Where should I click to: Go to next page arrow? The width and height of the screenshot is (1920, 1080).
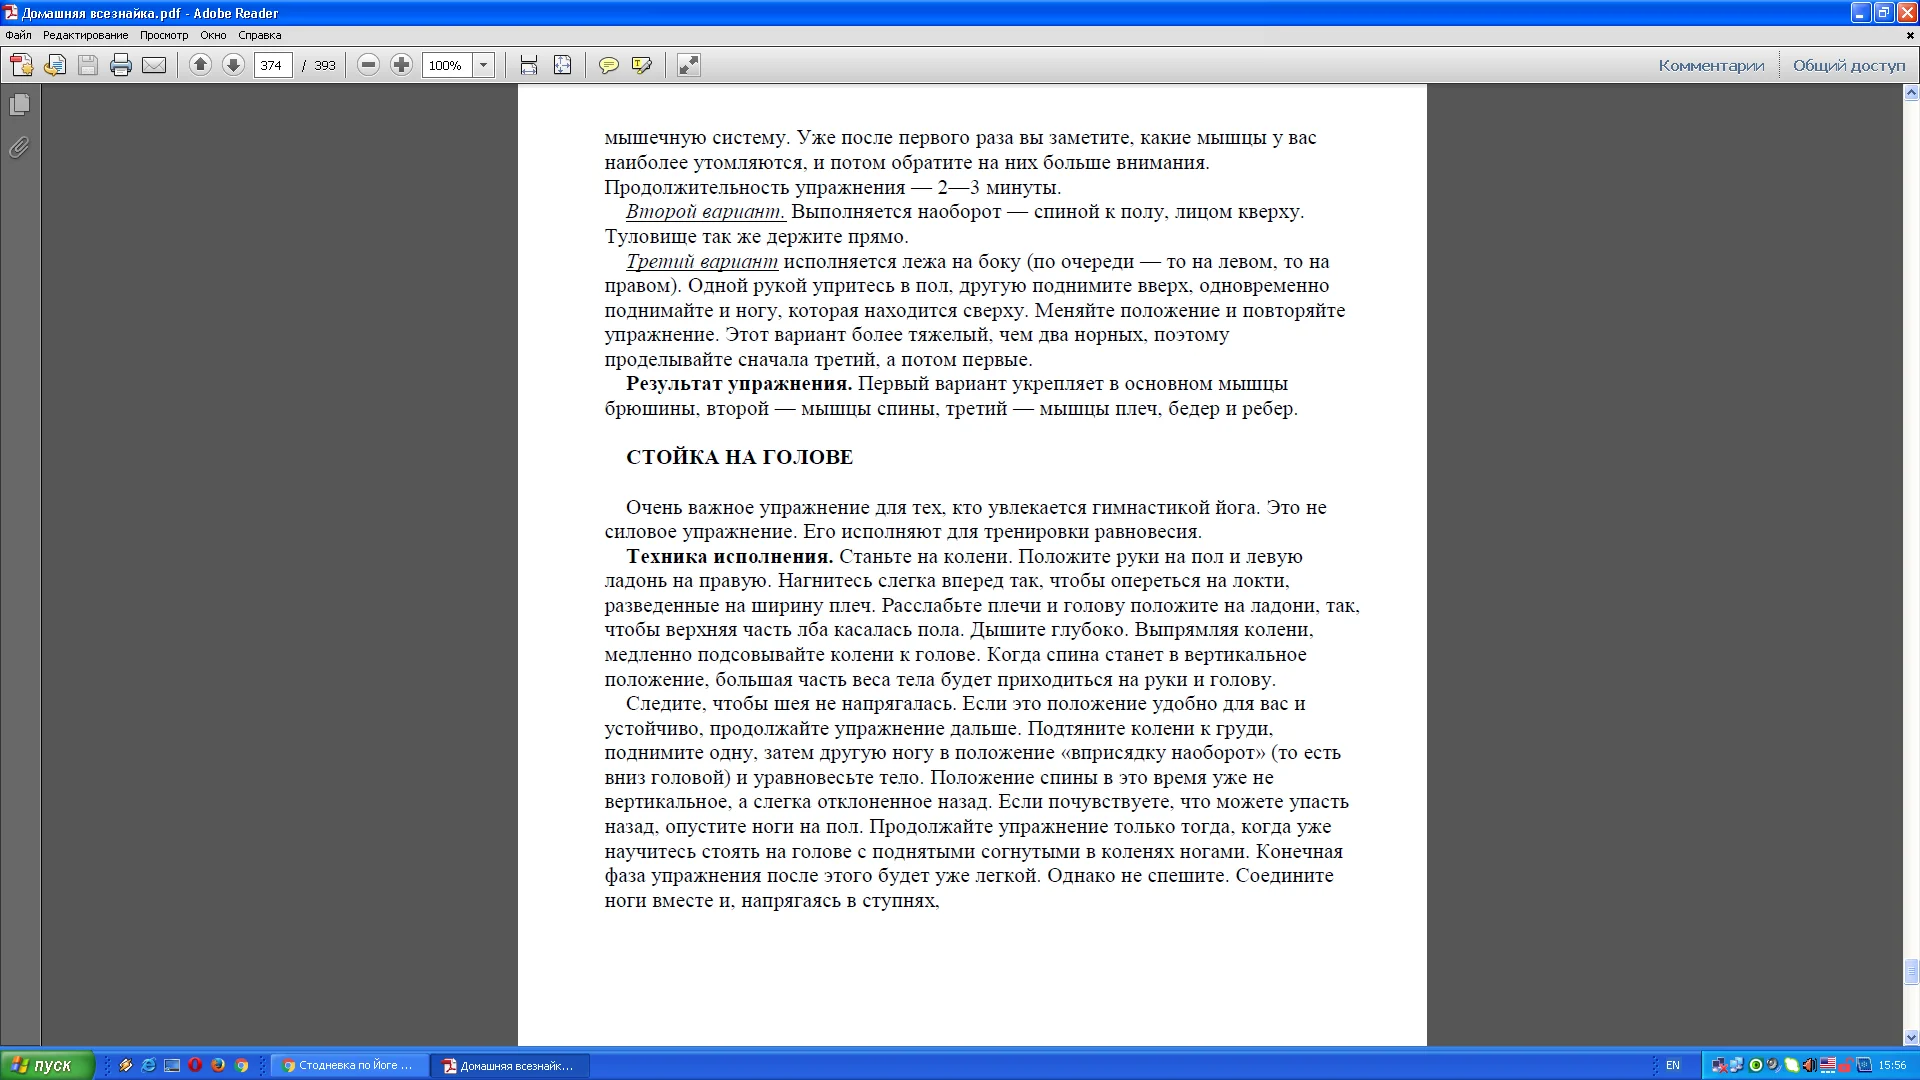233,65
